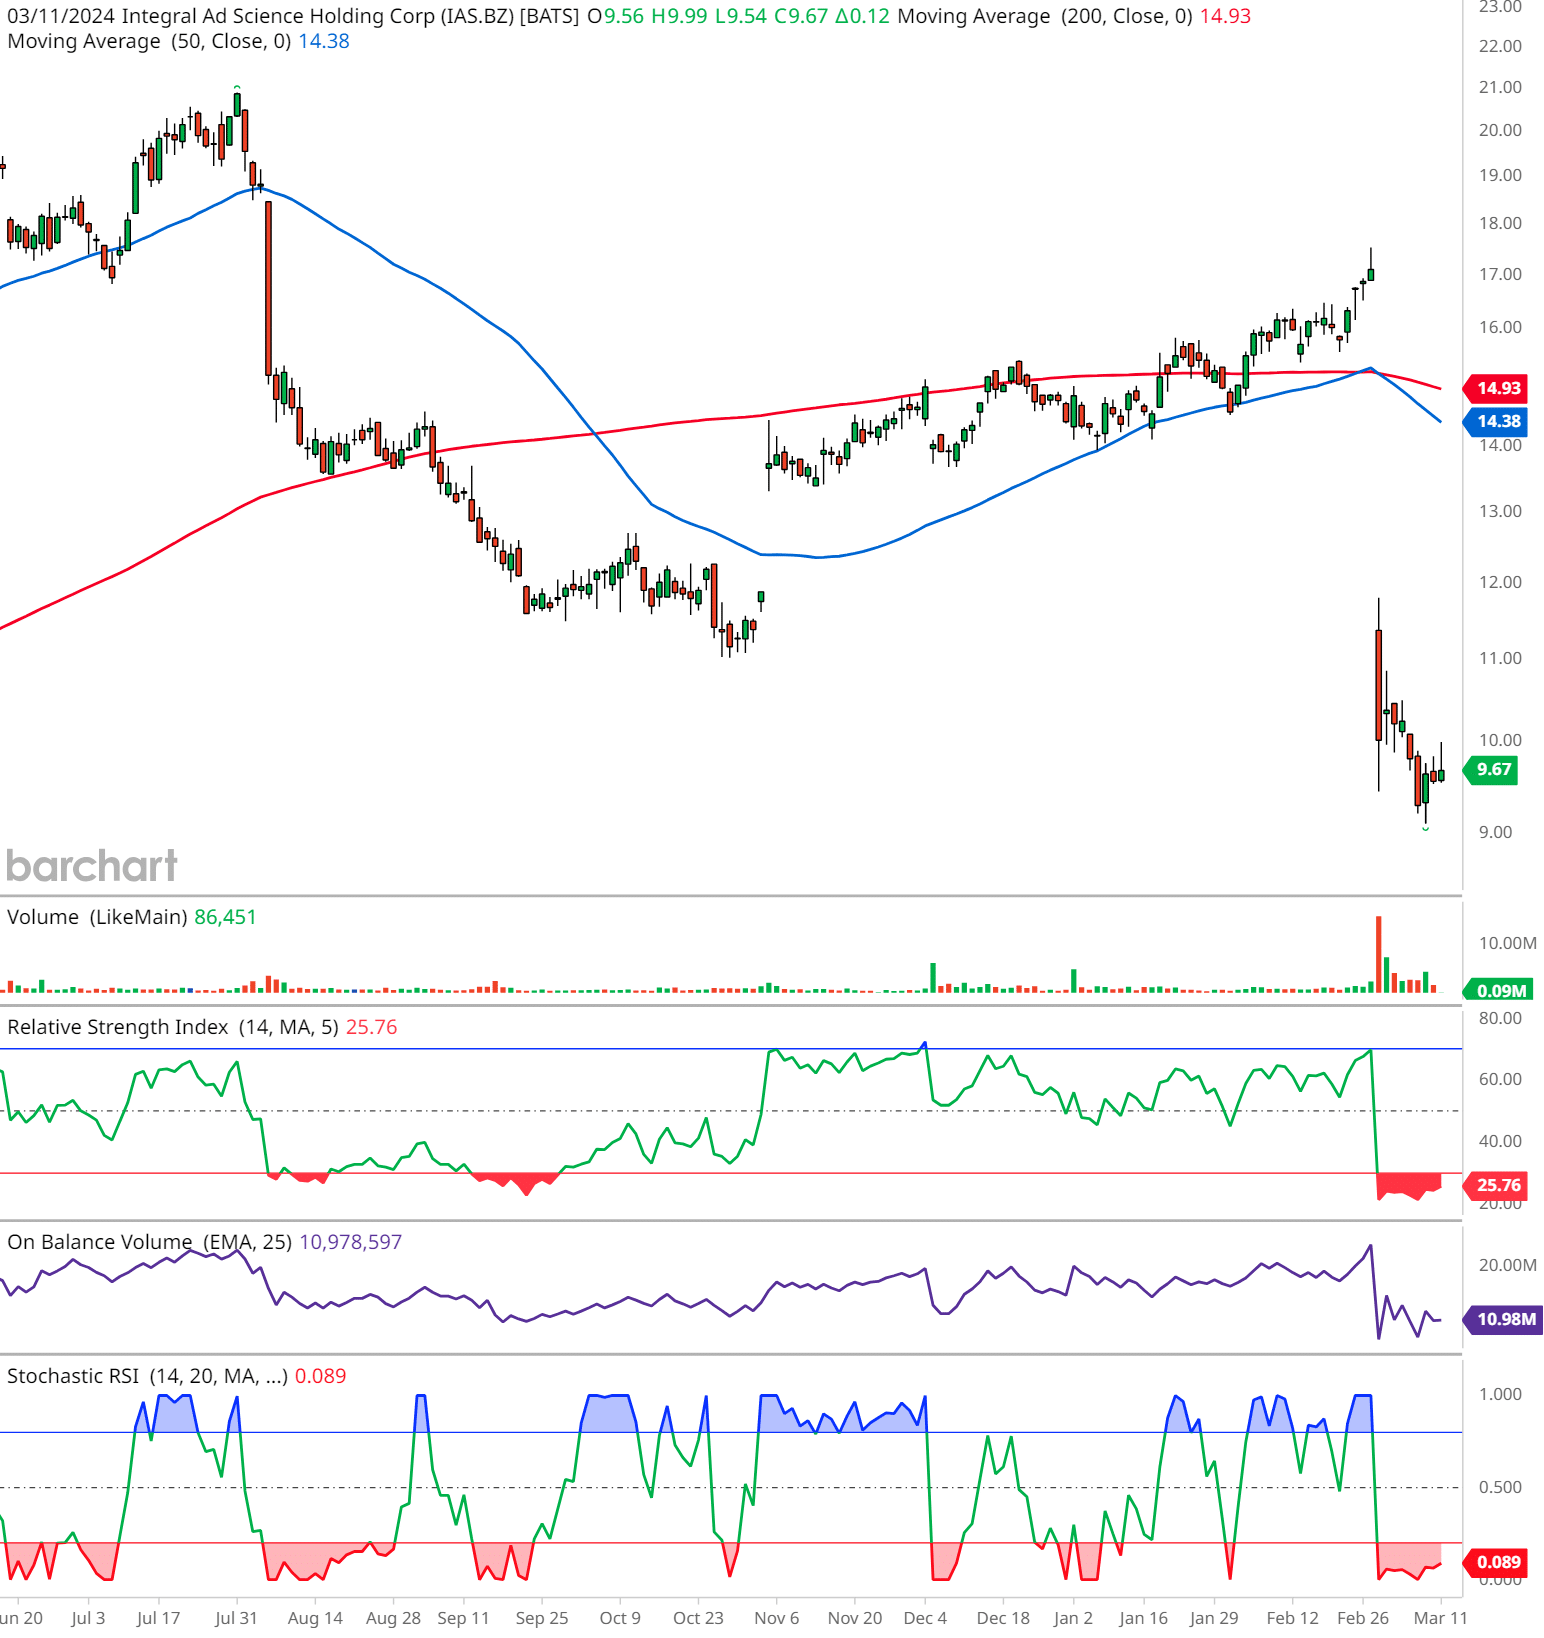The height and width of the screenshot is (1638, 1544).
Task: Click the 17.00 price axis label
Action: pos(1500,274)
